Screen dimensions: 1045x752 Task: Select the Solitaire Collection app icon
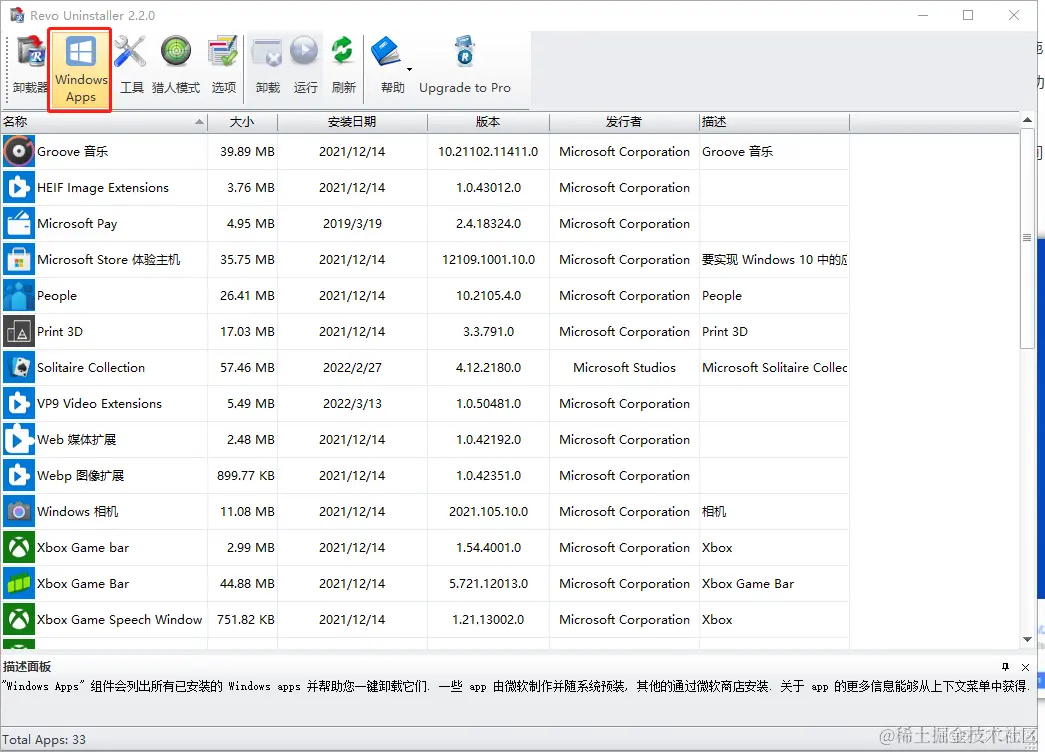[19, 367]
